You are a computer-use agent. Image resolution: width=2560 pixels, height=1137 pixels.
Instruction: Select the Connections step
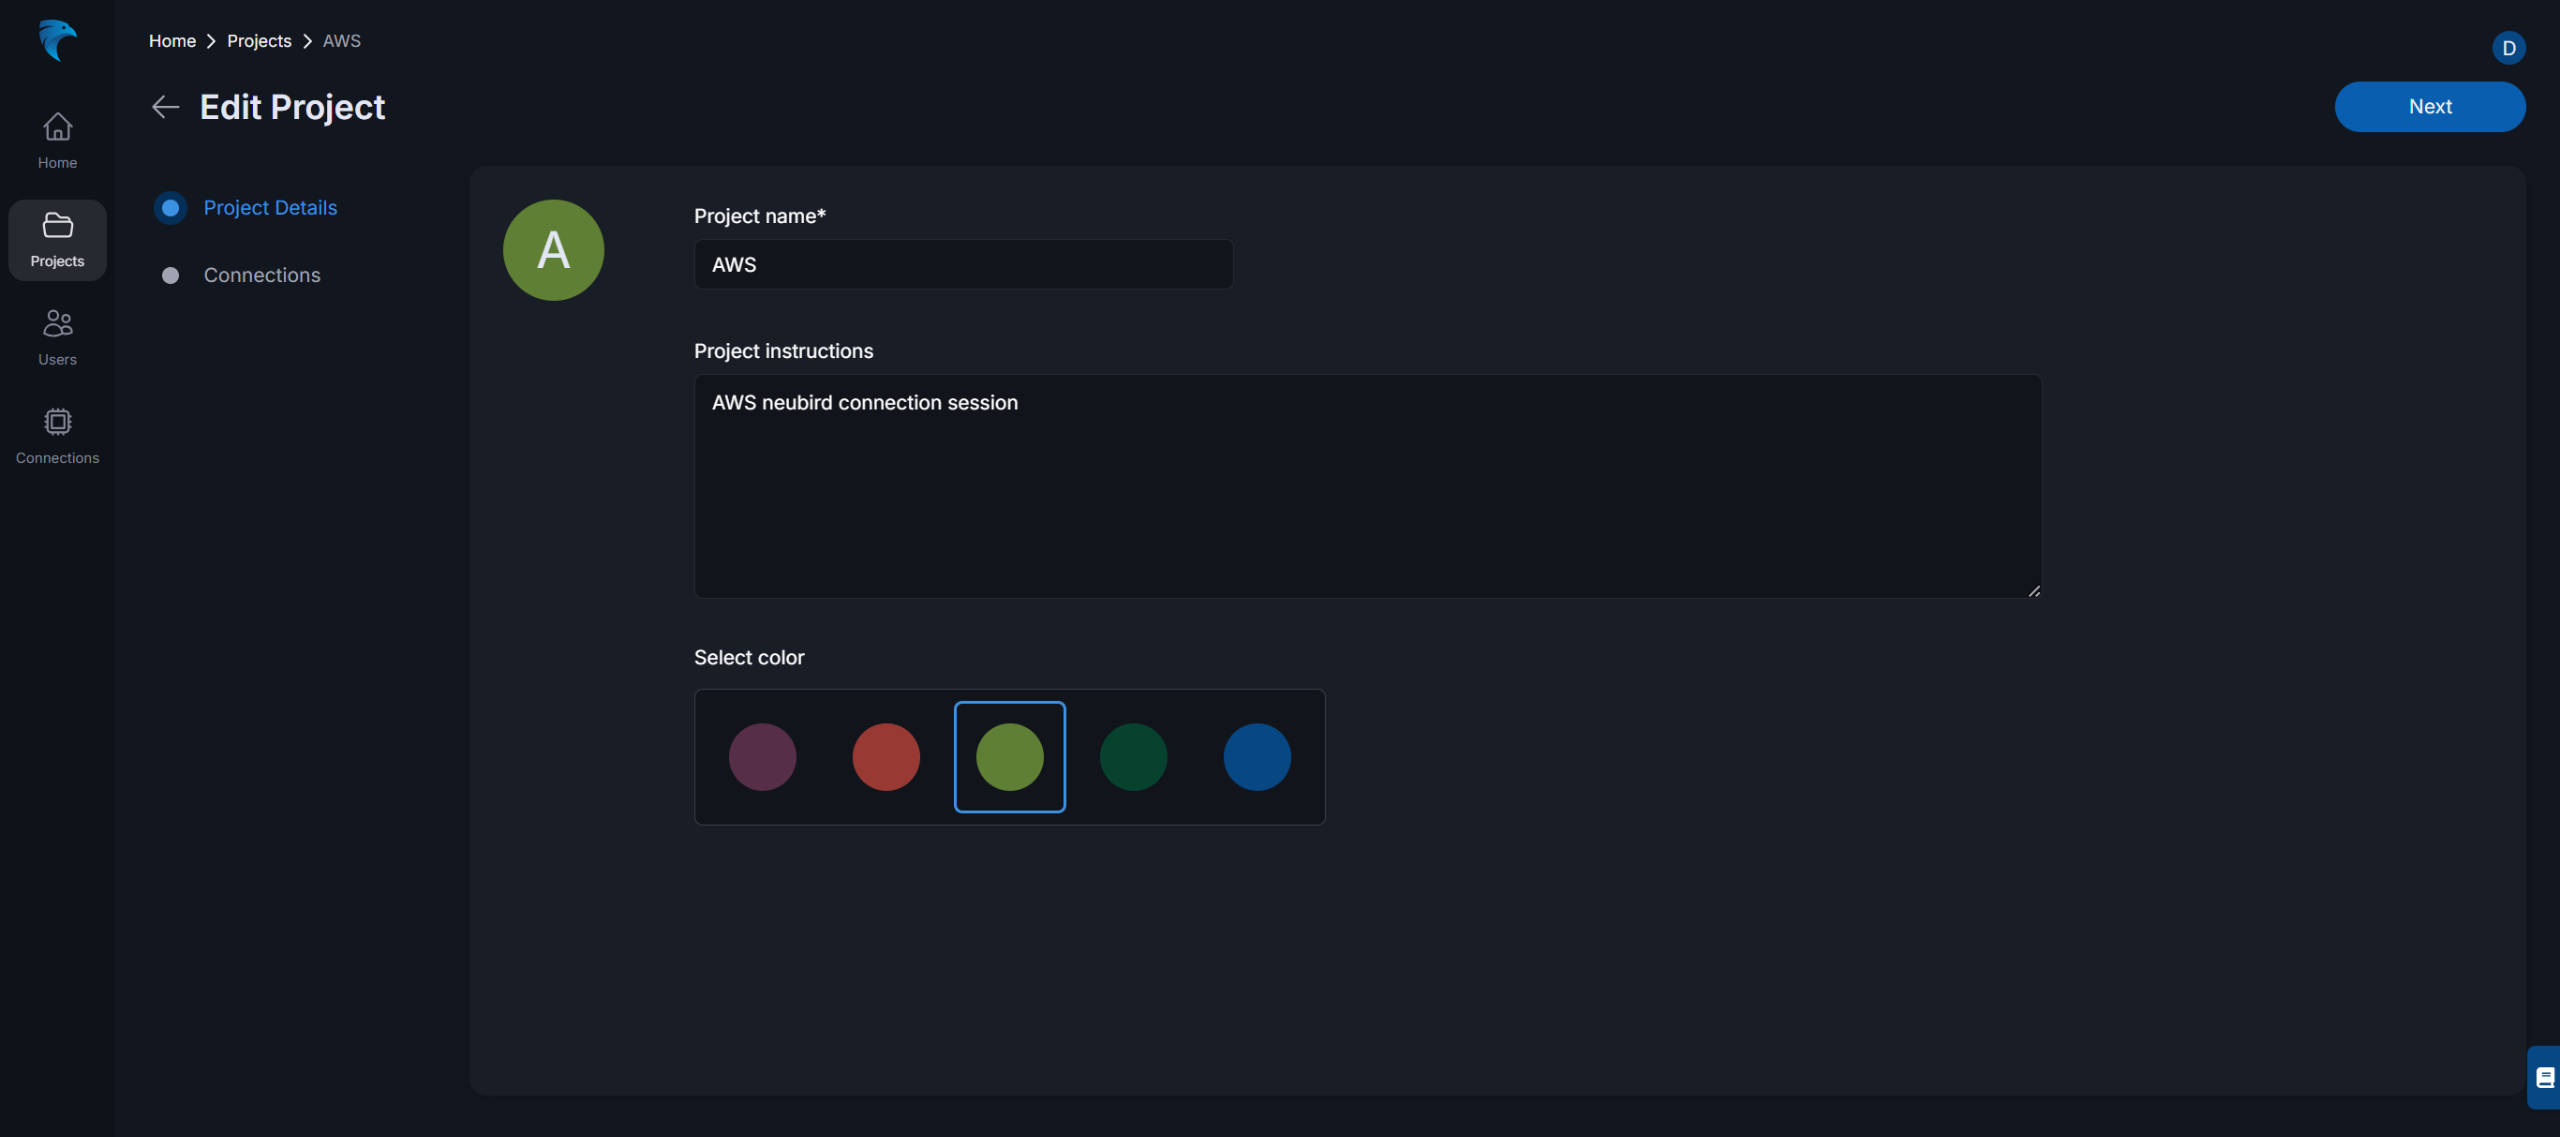click(x=262, y=275)
